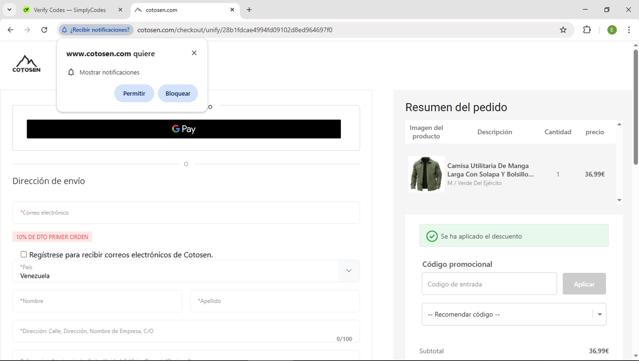This screenshot has height=361, width=639.
Task: Close the Verify Codes SimplyCodes tab
Action: (x=120, y=10)
